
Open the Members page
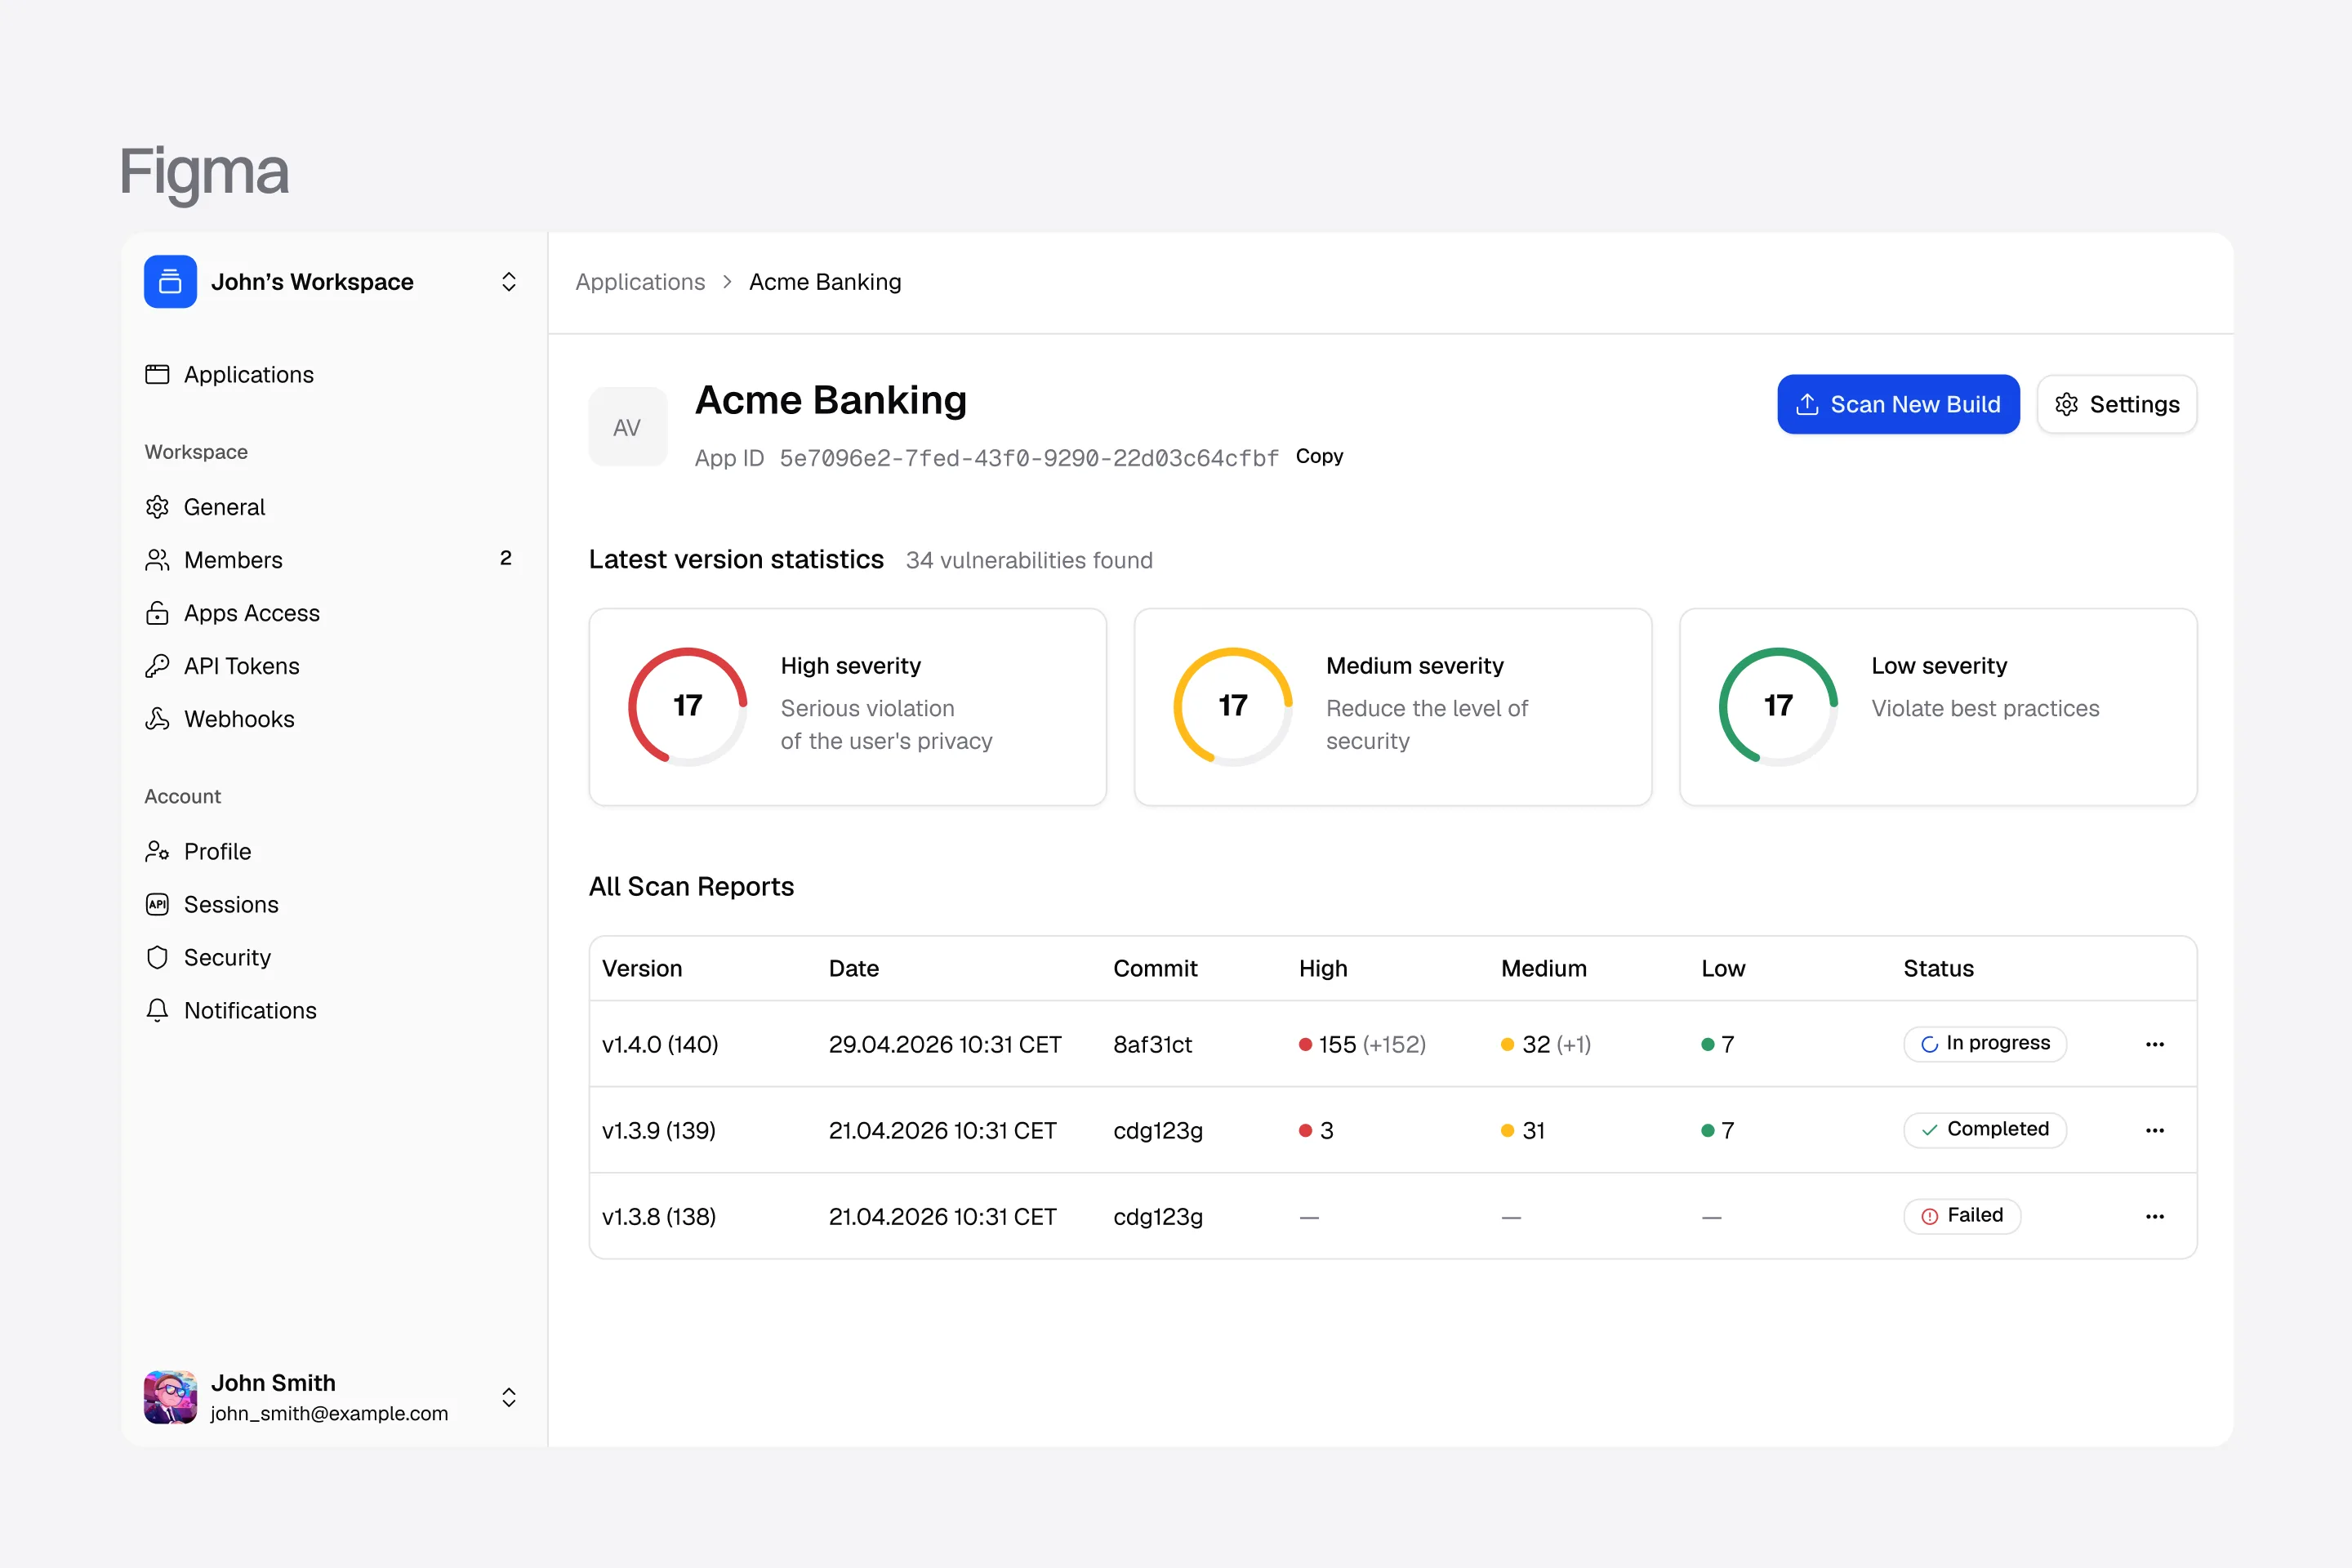click(x=233, y=560)
